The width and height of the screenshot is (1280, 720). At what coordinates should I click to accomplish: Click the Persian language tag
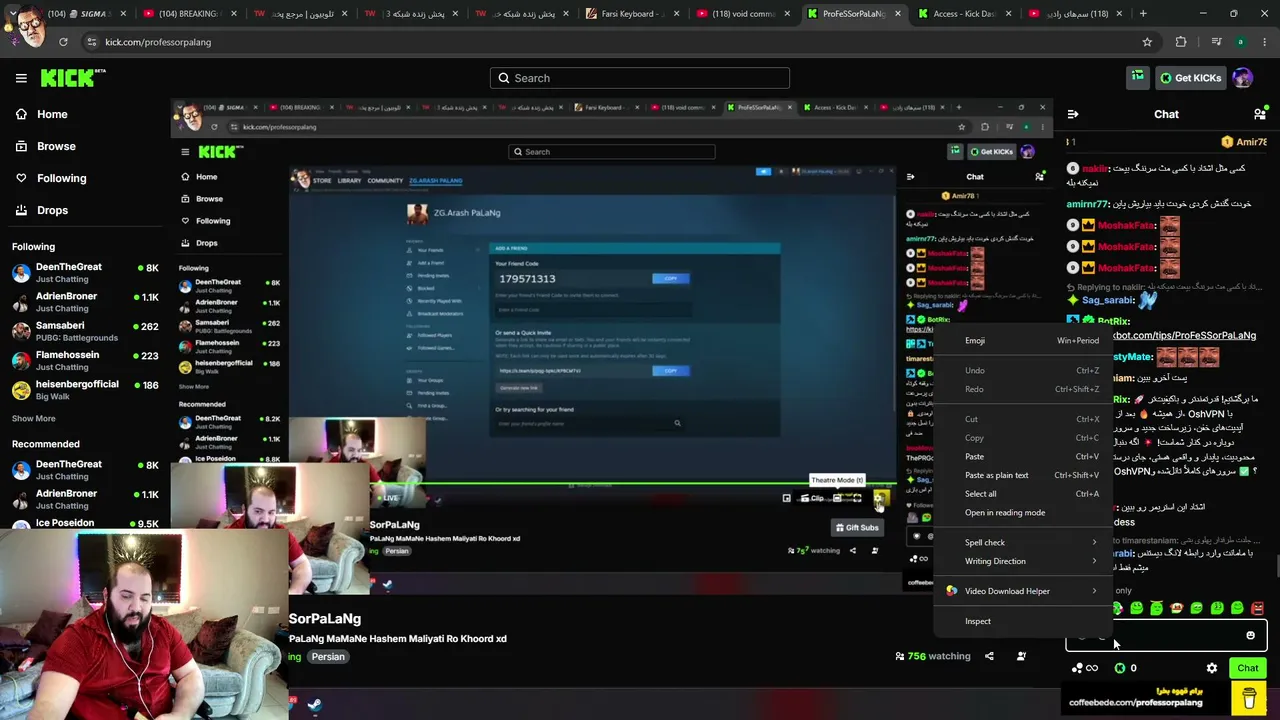pos(328,657)
